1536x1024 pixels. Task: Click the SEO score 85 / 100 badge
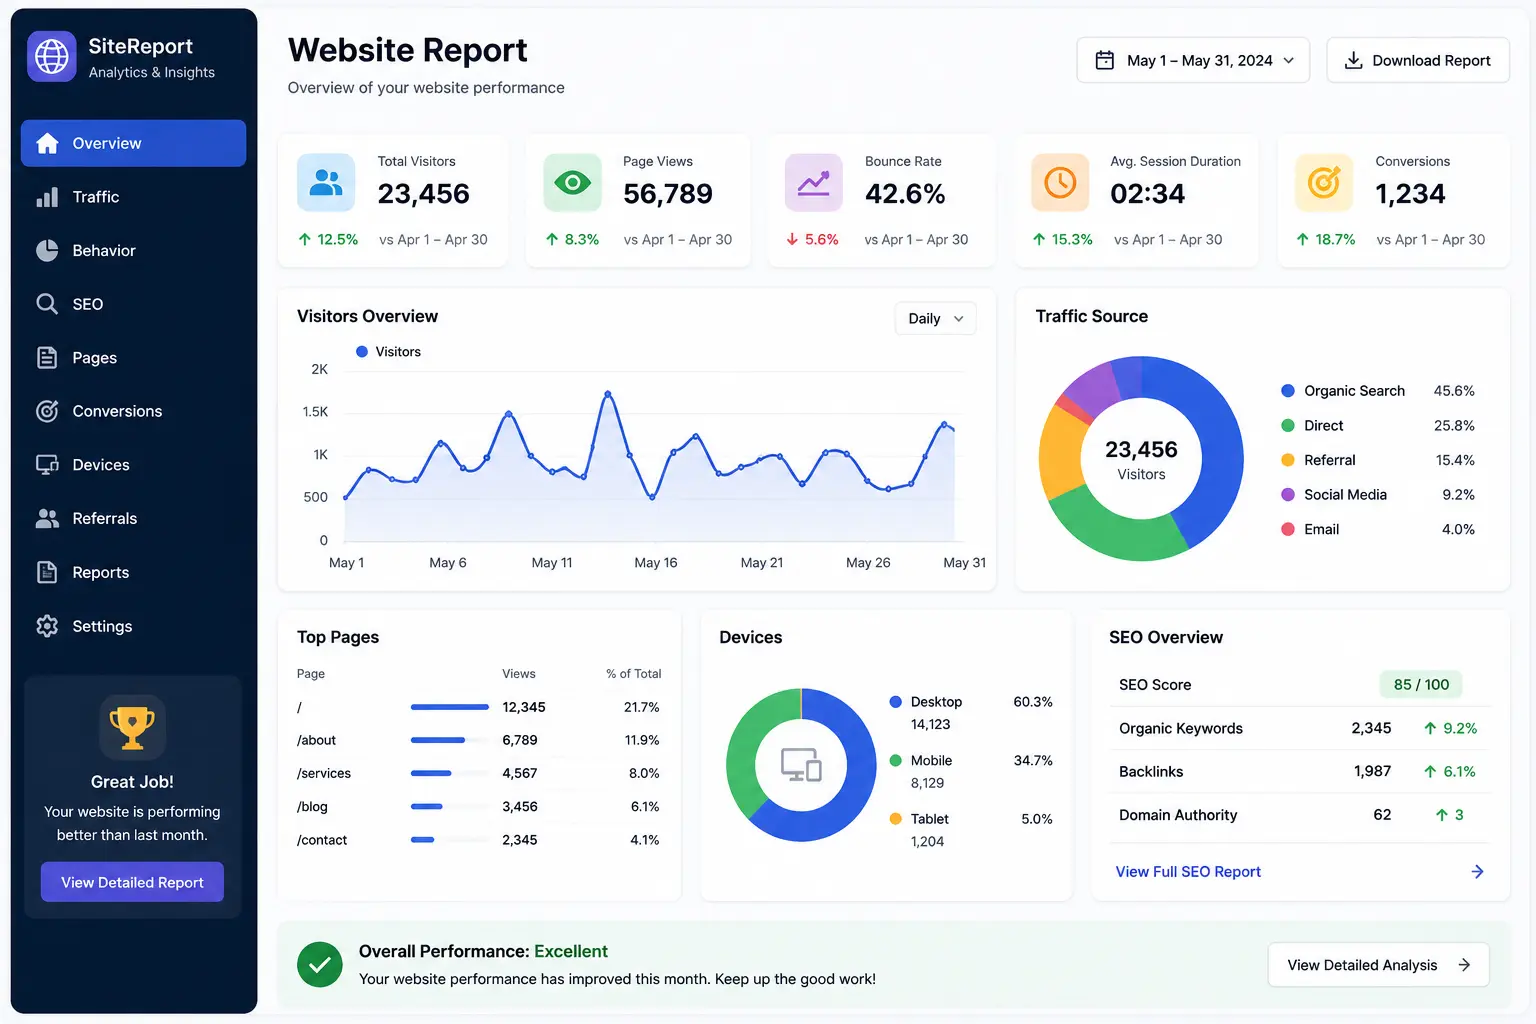click(1421, 684)
